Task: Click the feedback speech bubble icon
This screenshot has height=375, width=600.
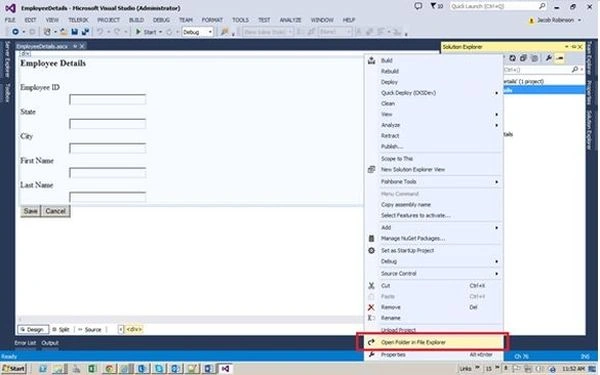Action: click(418, 7)
